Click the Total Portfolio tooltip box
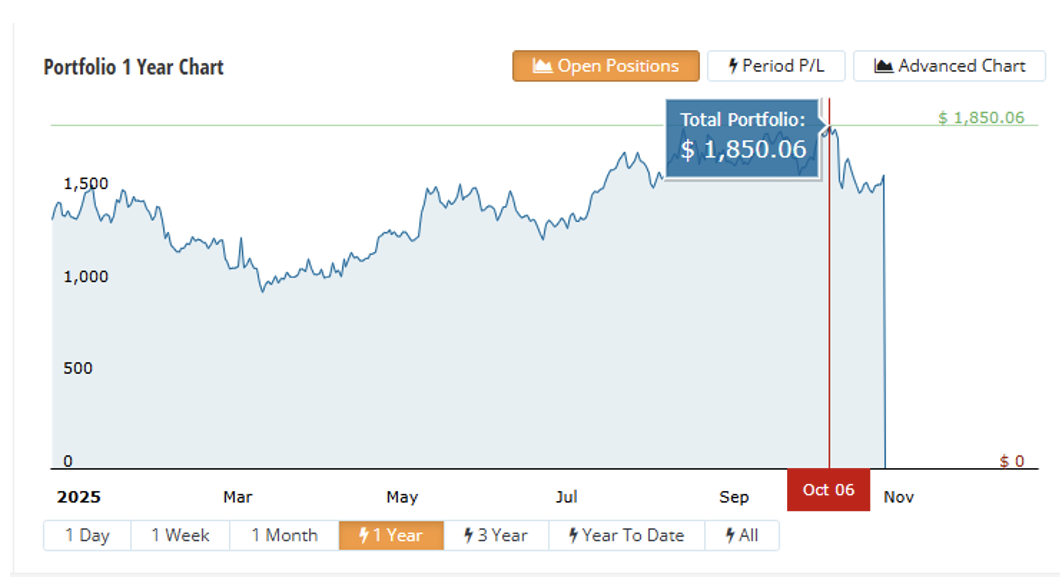 coord(743,137)
